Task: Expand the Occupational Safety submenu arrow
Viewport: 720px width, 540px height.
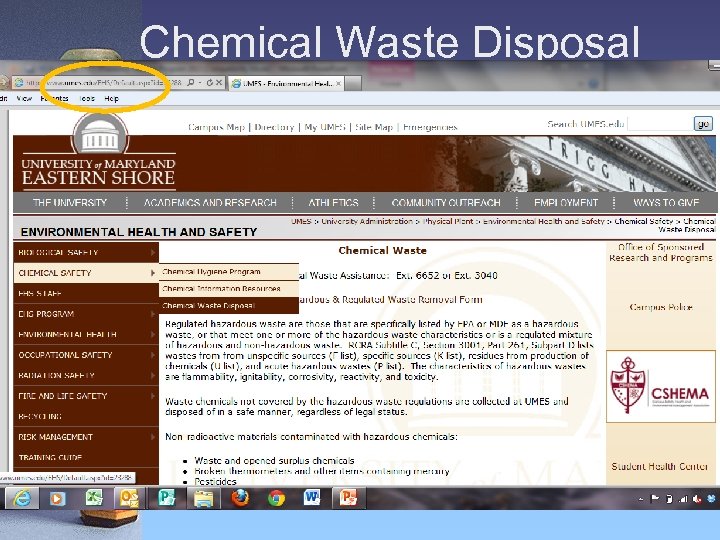Action: (x=152, y=355)
